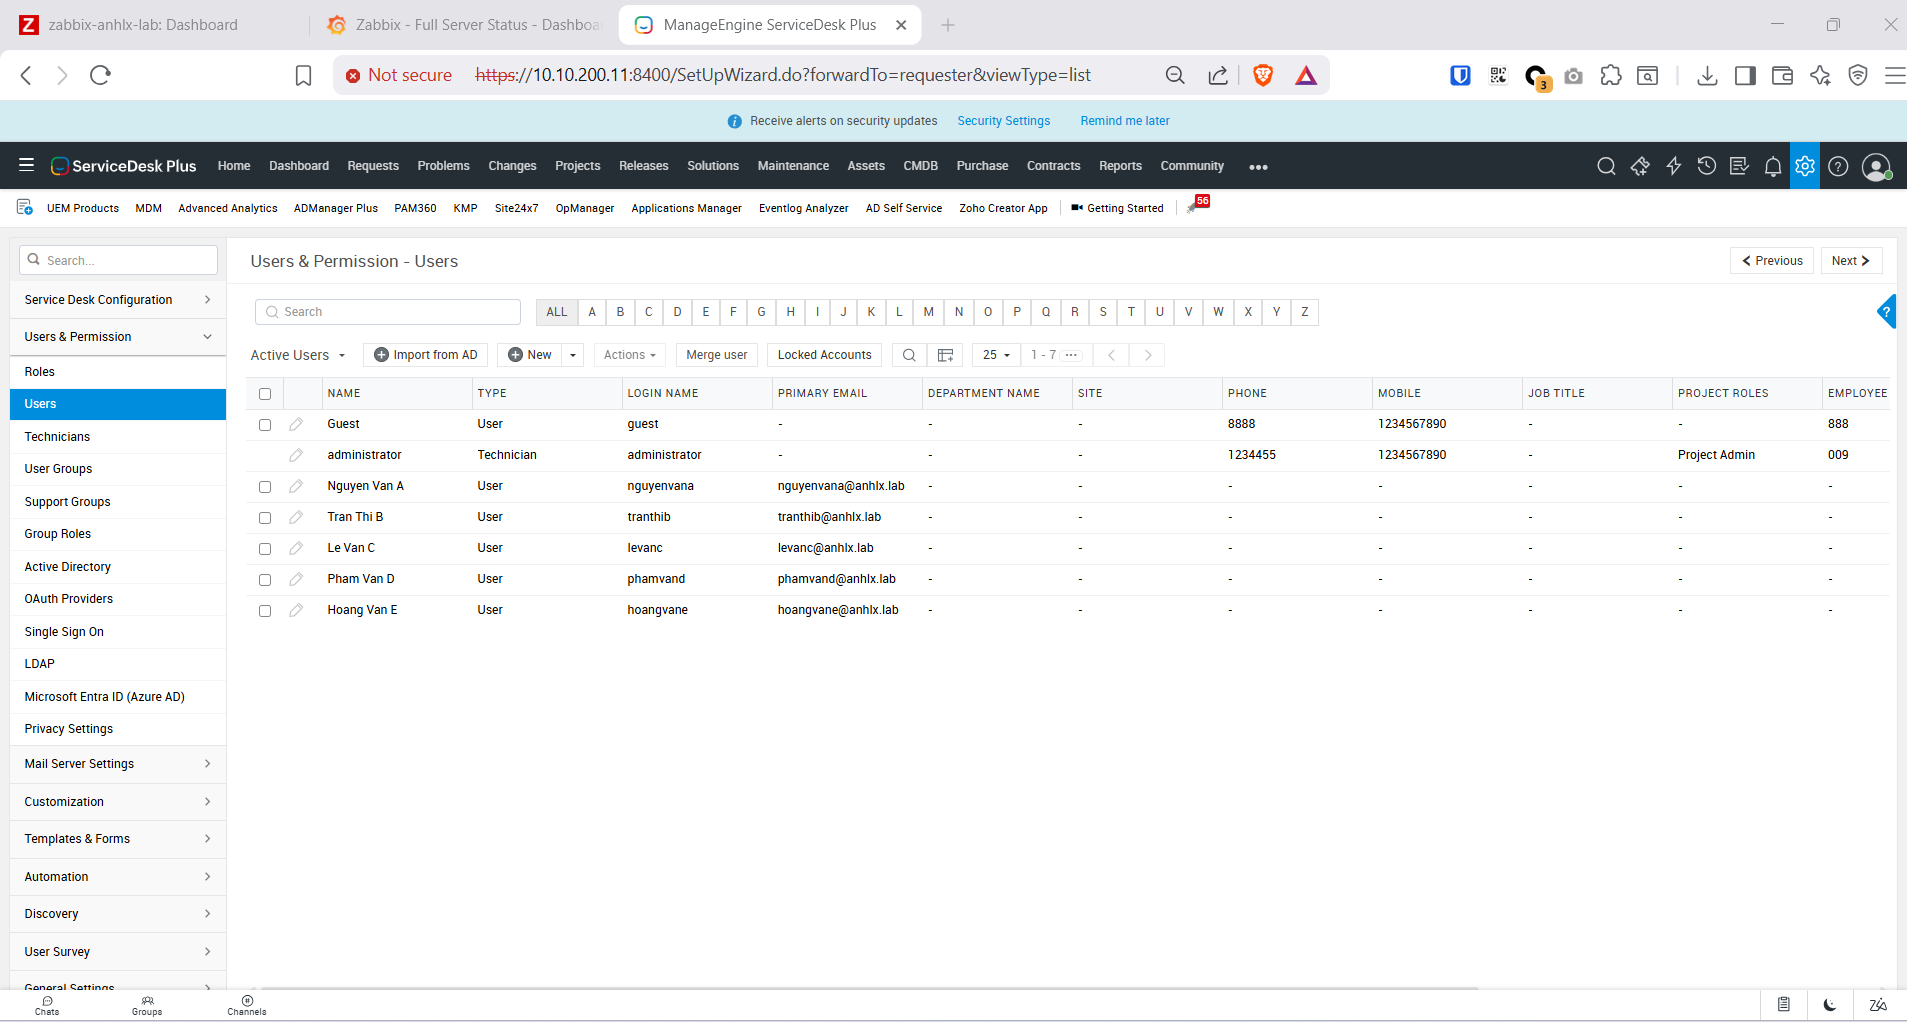1907x1022 pixels.
Task: Click the Security Settings link
Action: click(x=1003, y=121)
